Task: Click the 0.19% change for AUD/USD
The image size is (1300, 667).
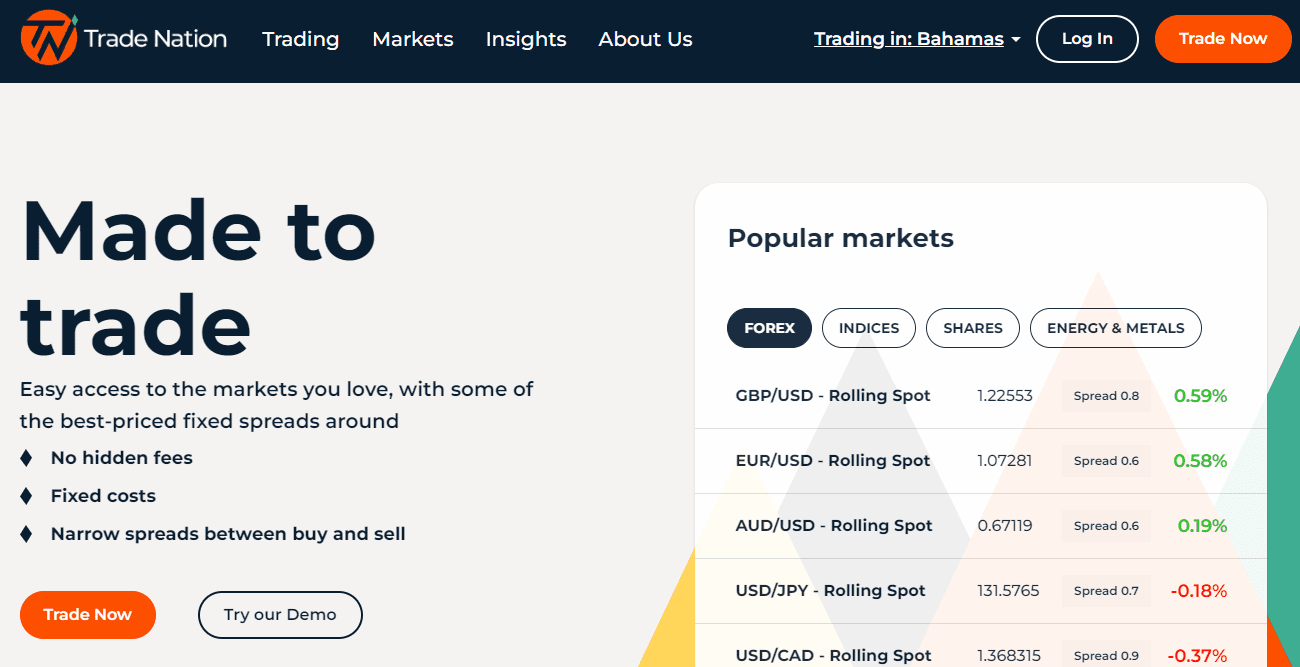Action: tap(1202, 526)
